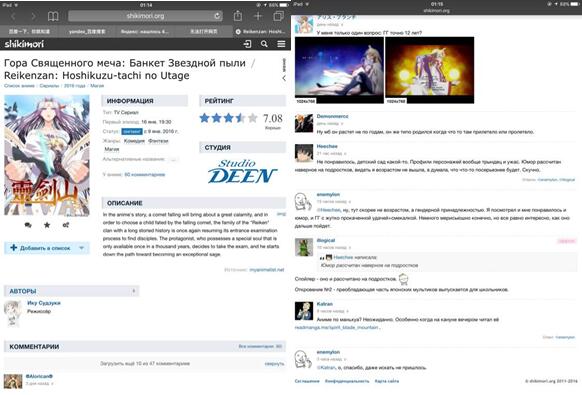This screenshot has height=395, width=582.
Task: Open the Магия genre tag
Action: pyautogui.click(x=112, y=149)
